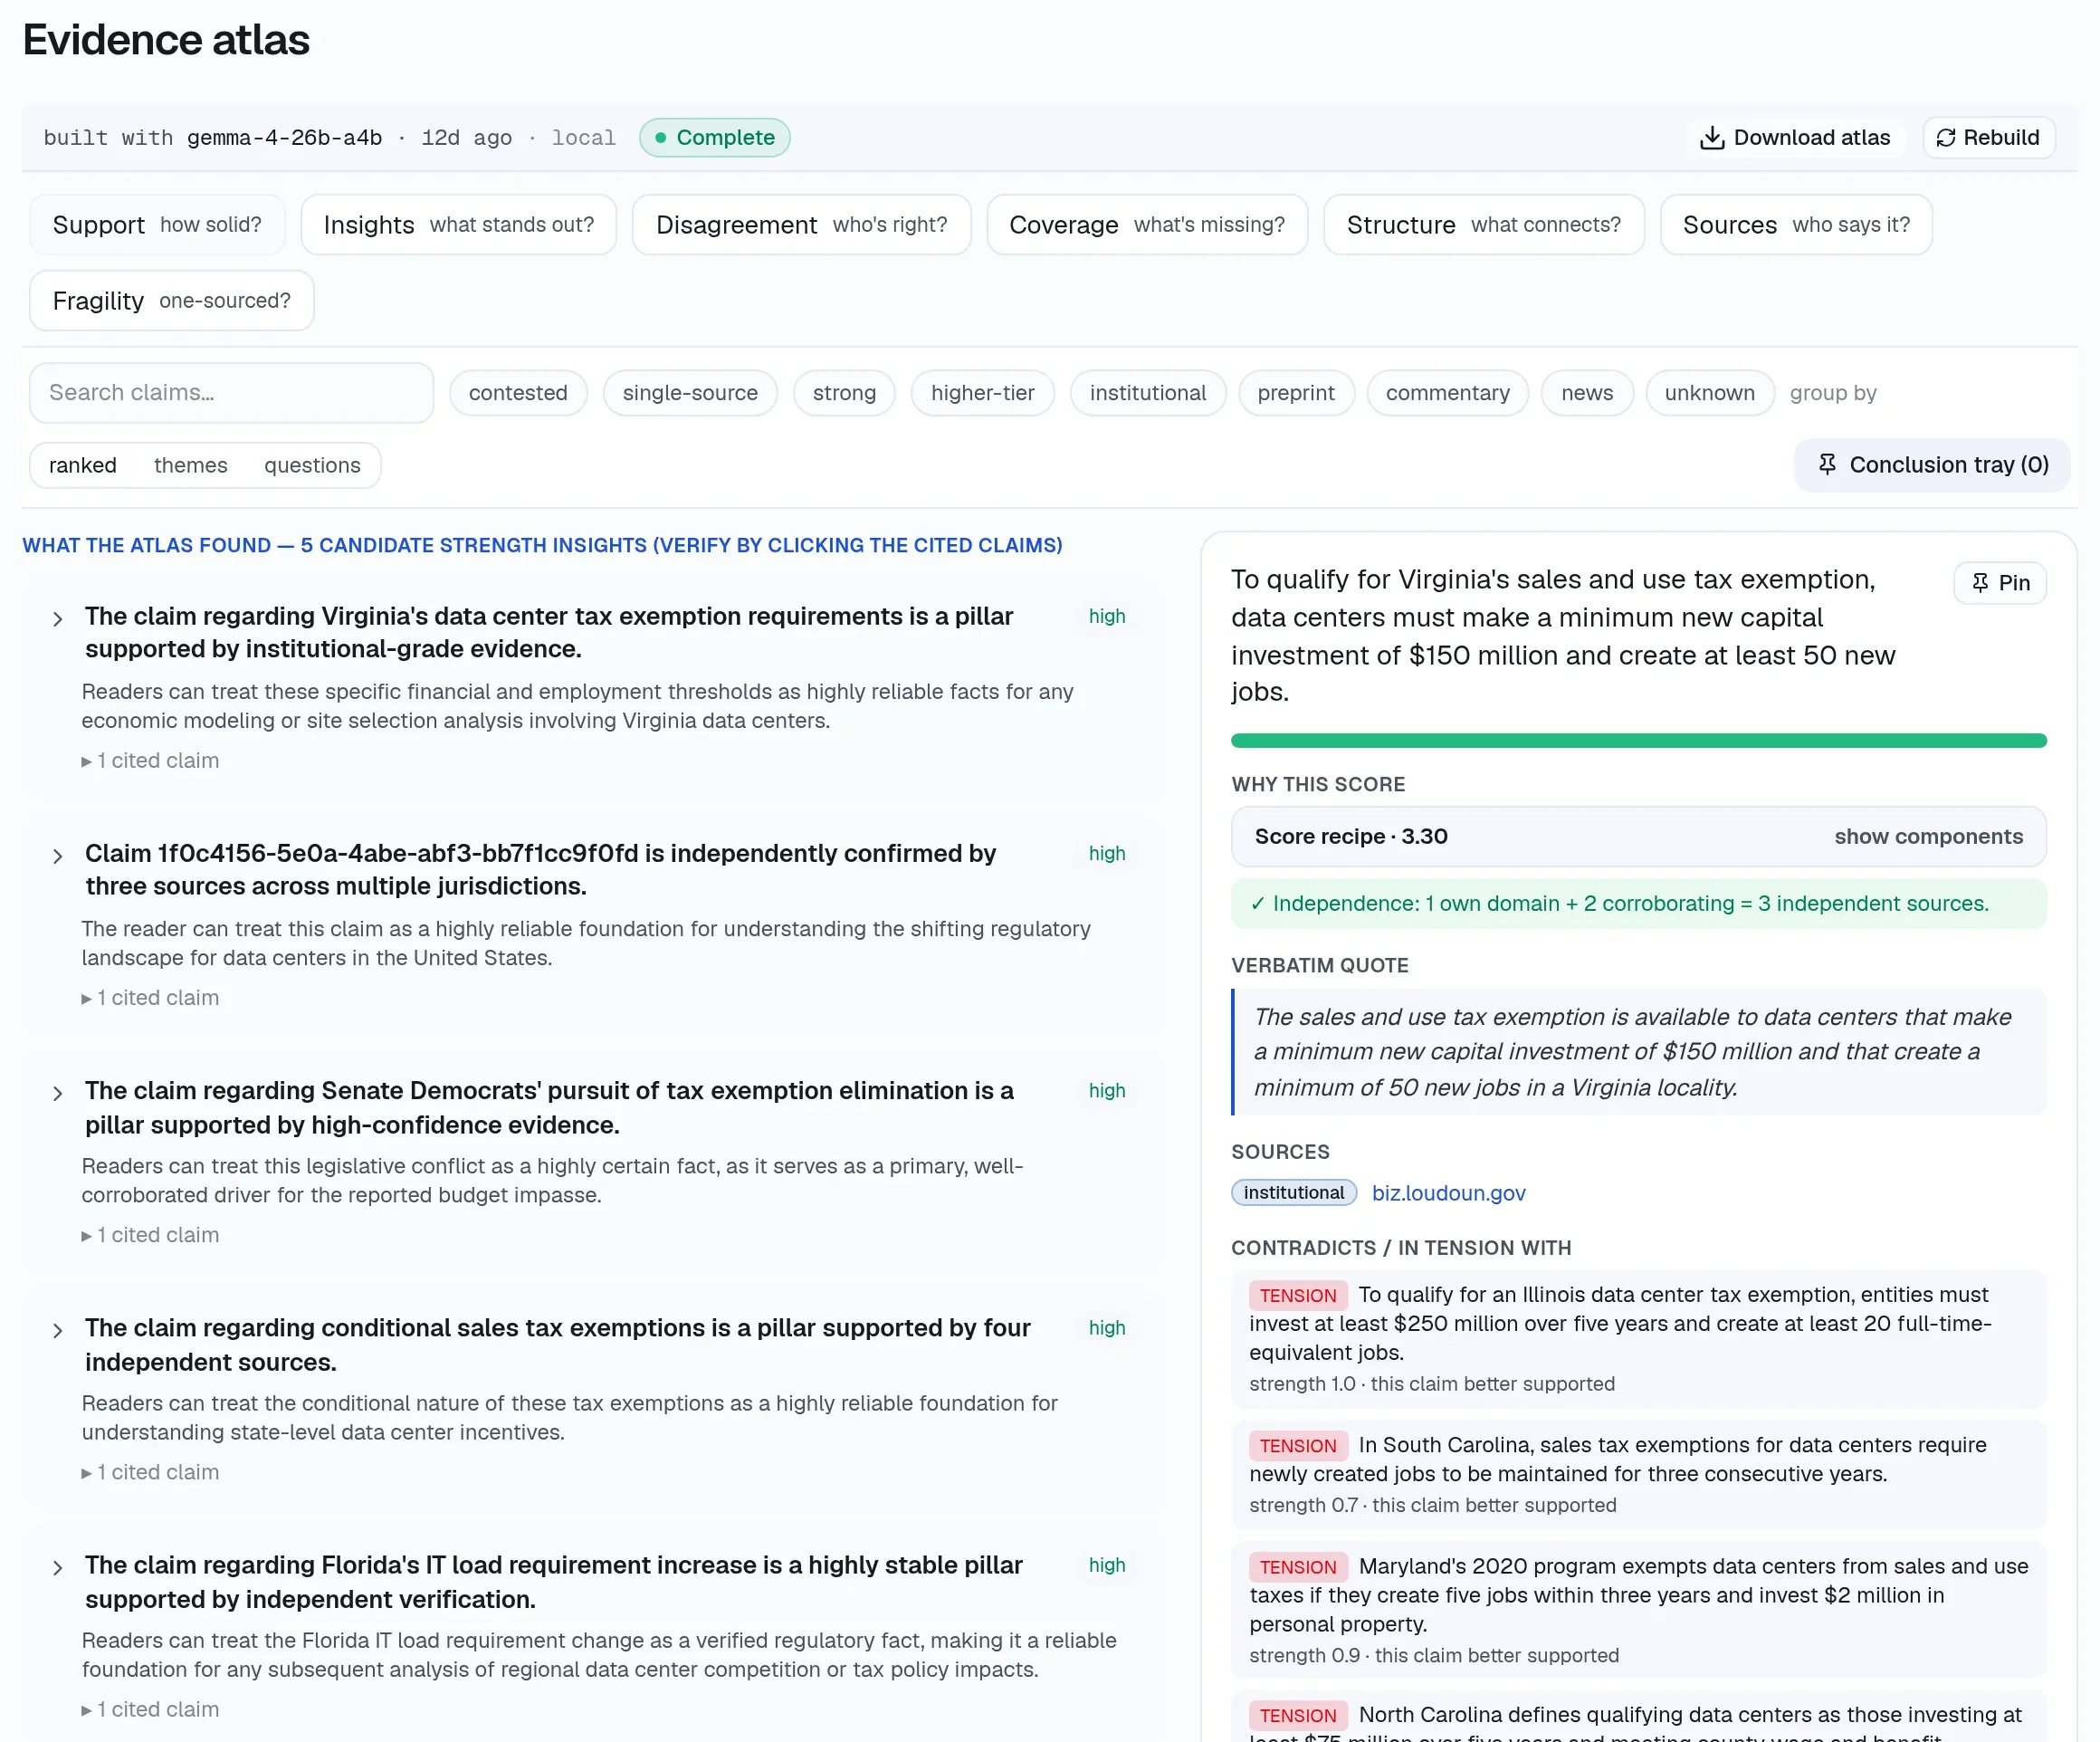Open the South Carolina tension claim
Image resolution: width=2100 pixels, height=1742 pixels.
(1638, 1475)
